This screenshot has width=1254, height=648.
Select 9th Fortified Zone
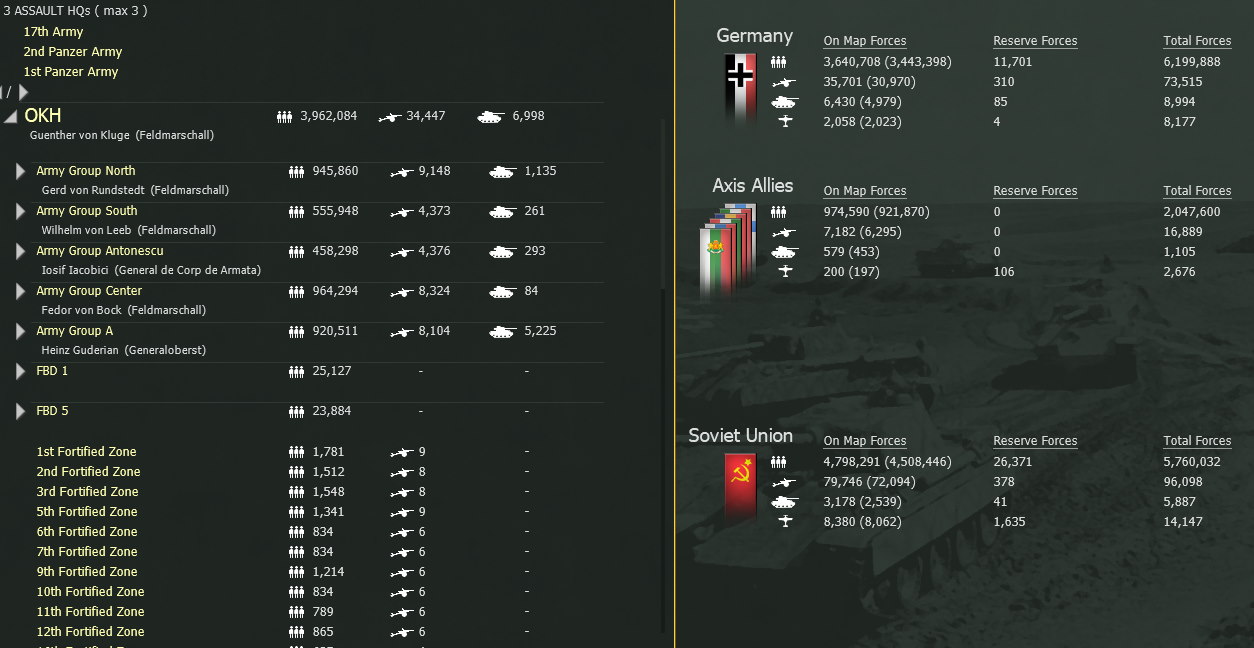coord(87,572)
